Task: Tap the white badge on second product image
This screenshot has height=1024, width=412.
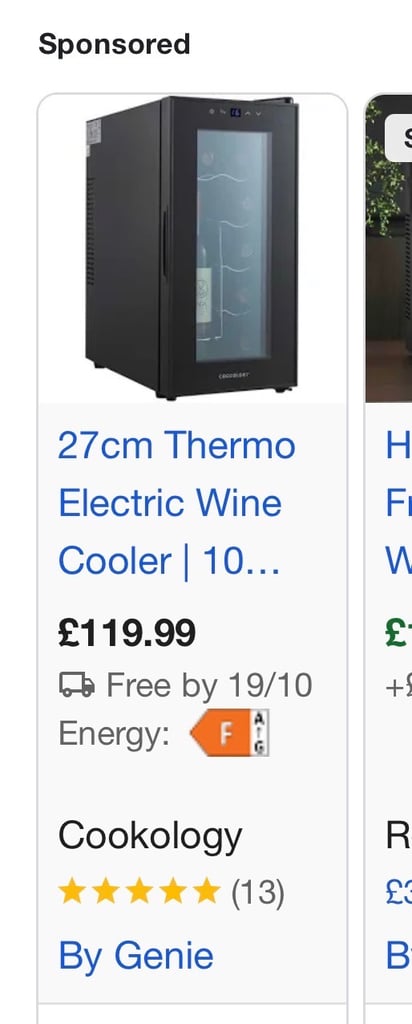Action: 399,138
